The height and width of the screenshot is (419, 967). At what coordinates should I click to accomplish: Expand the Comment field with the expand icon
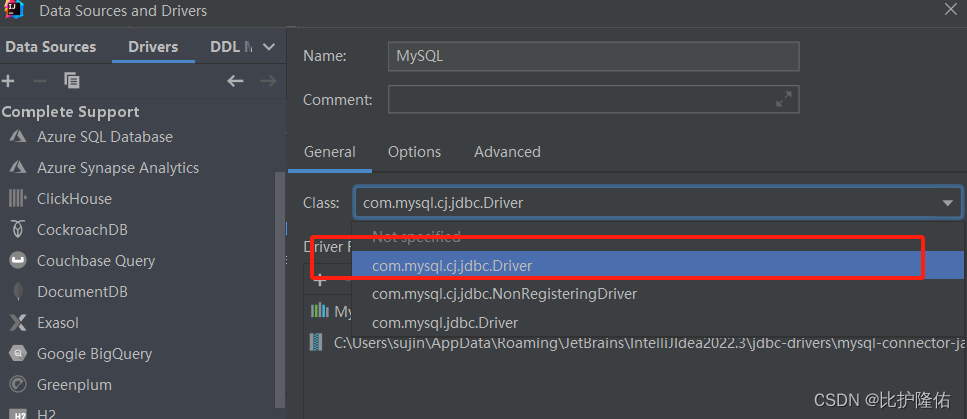coord(783,99)
